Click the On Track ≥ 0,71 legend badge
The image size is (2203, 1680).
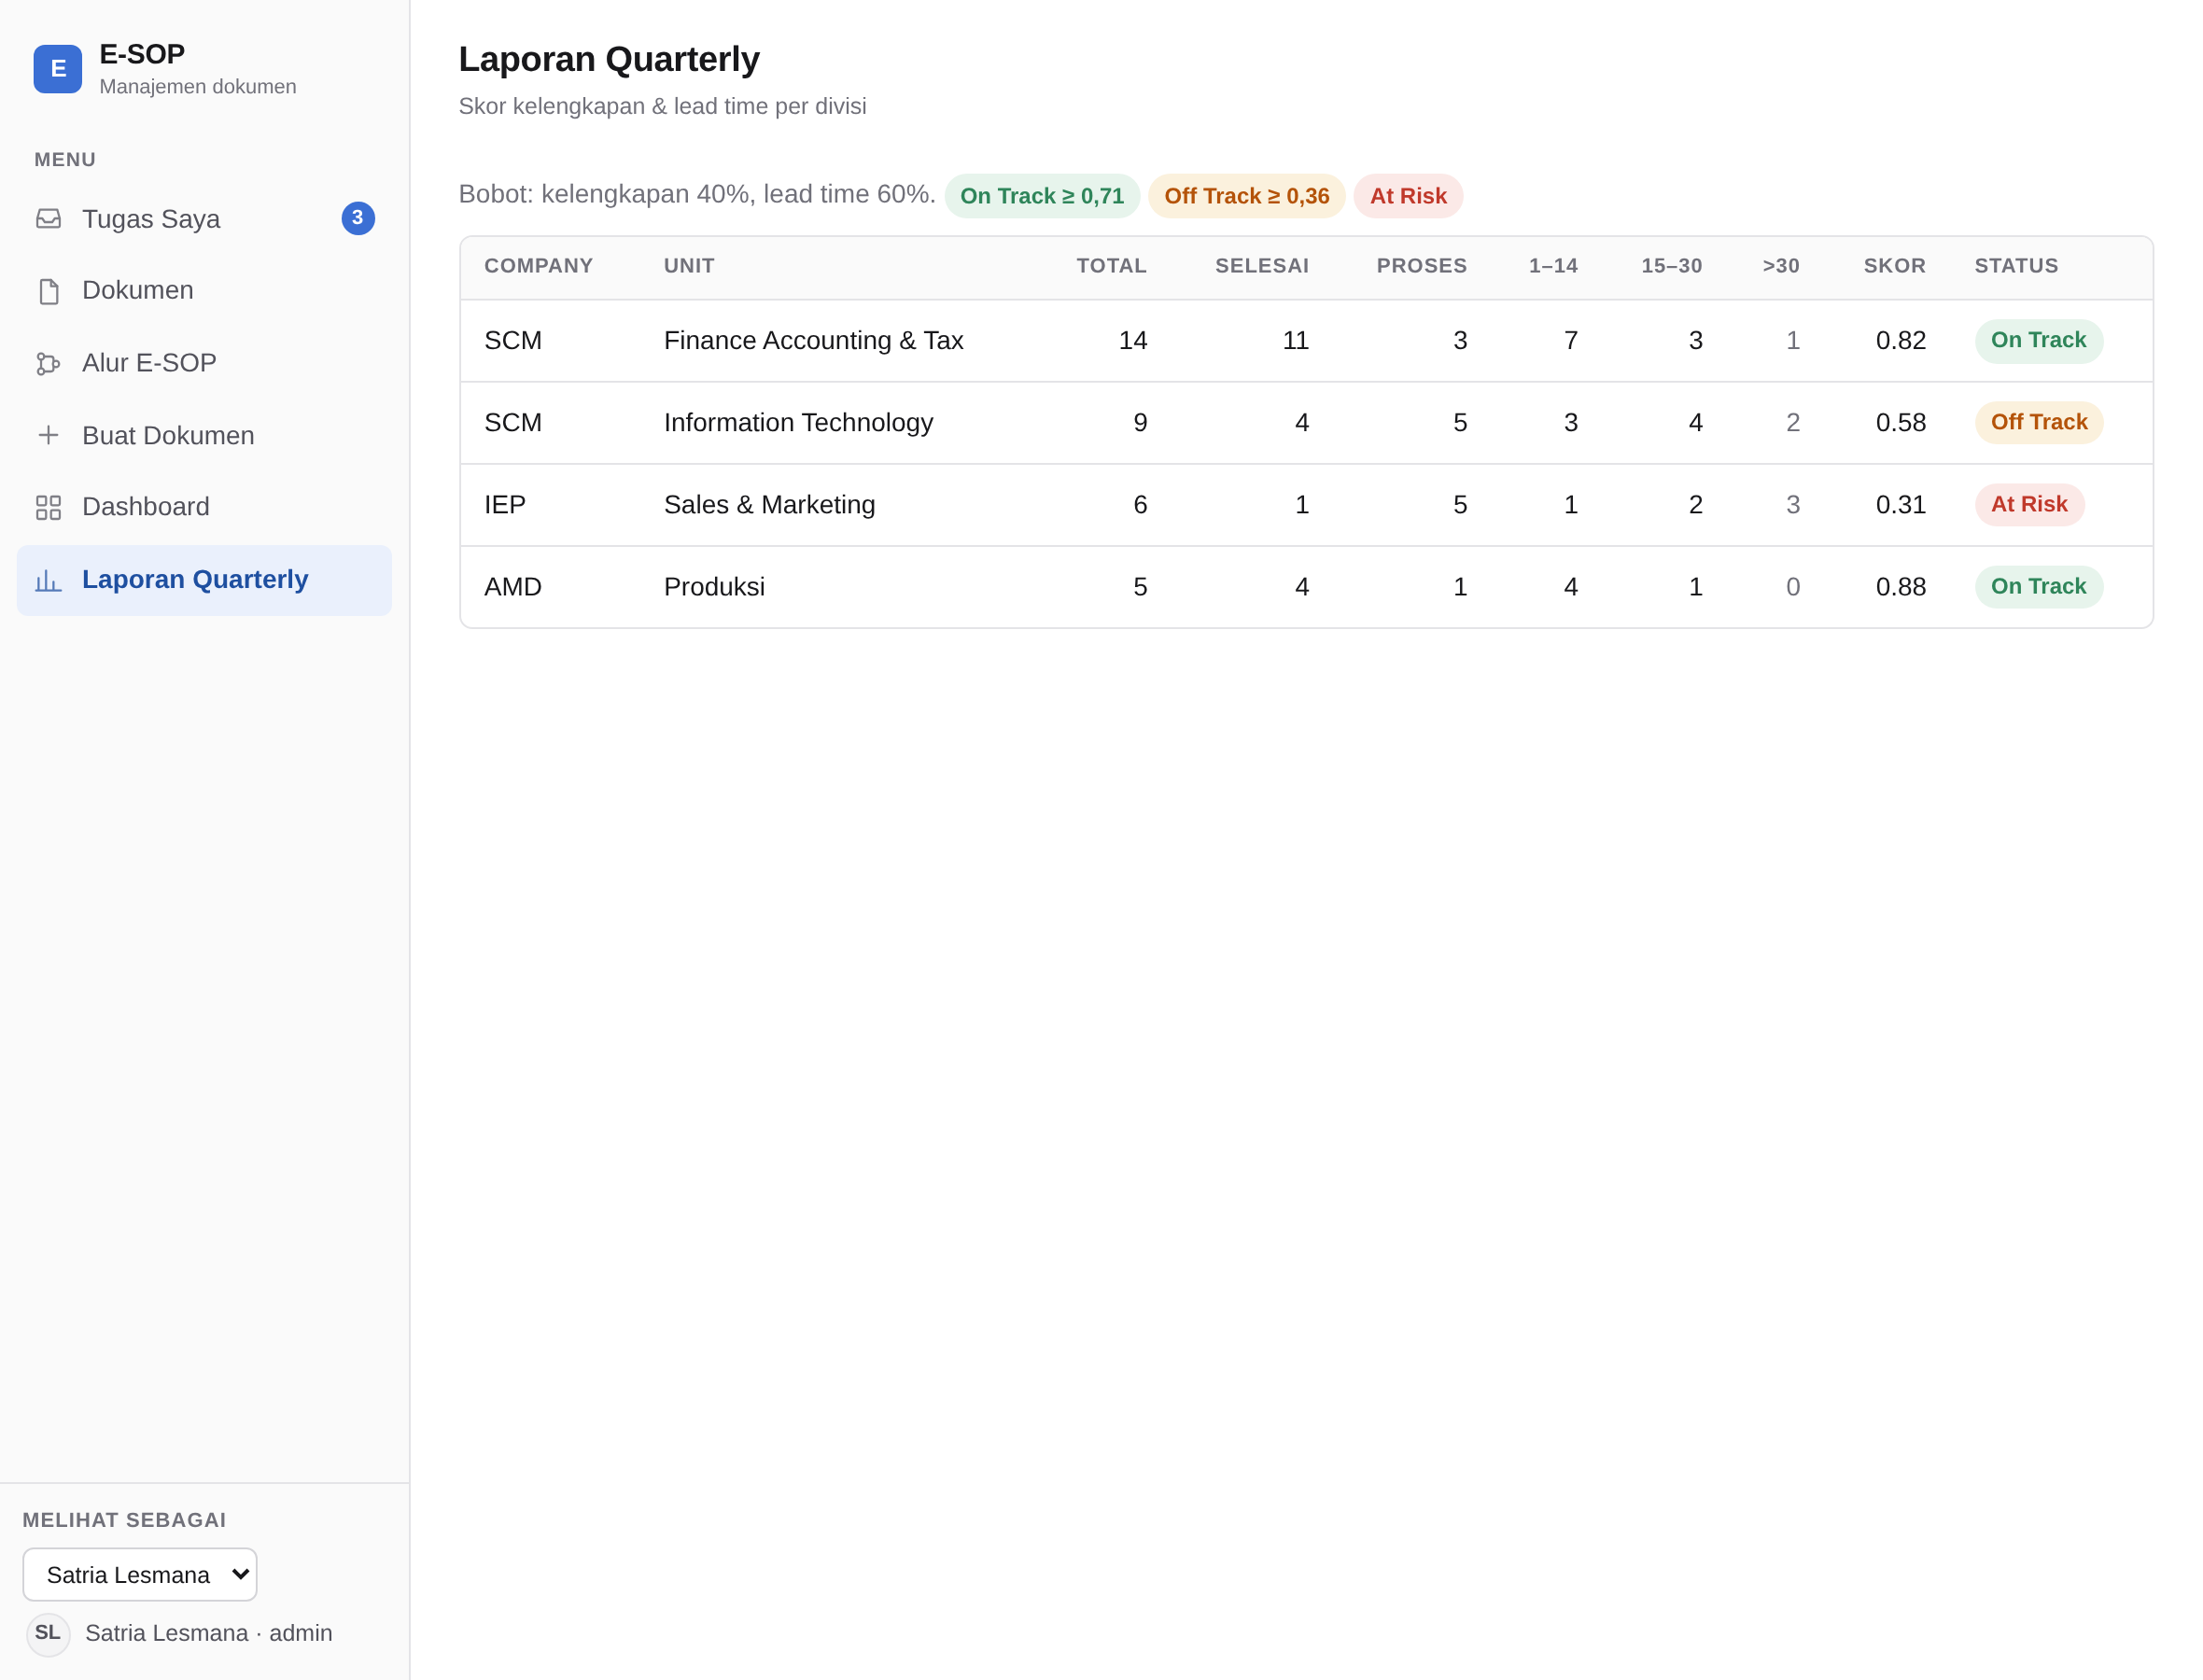pos(1042,196)
